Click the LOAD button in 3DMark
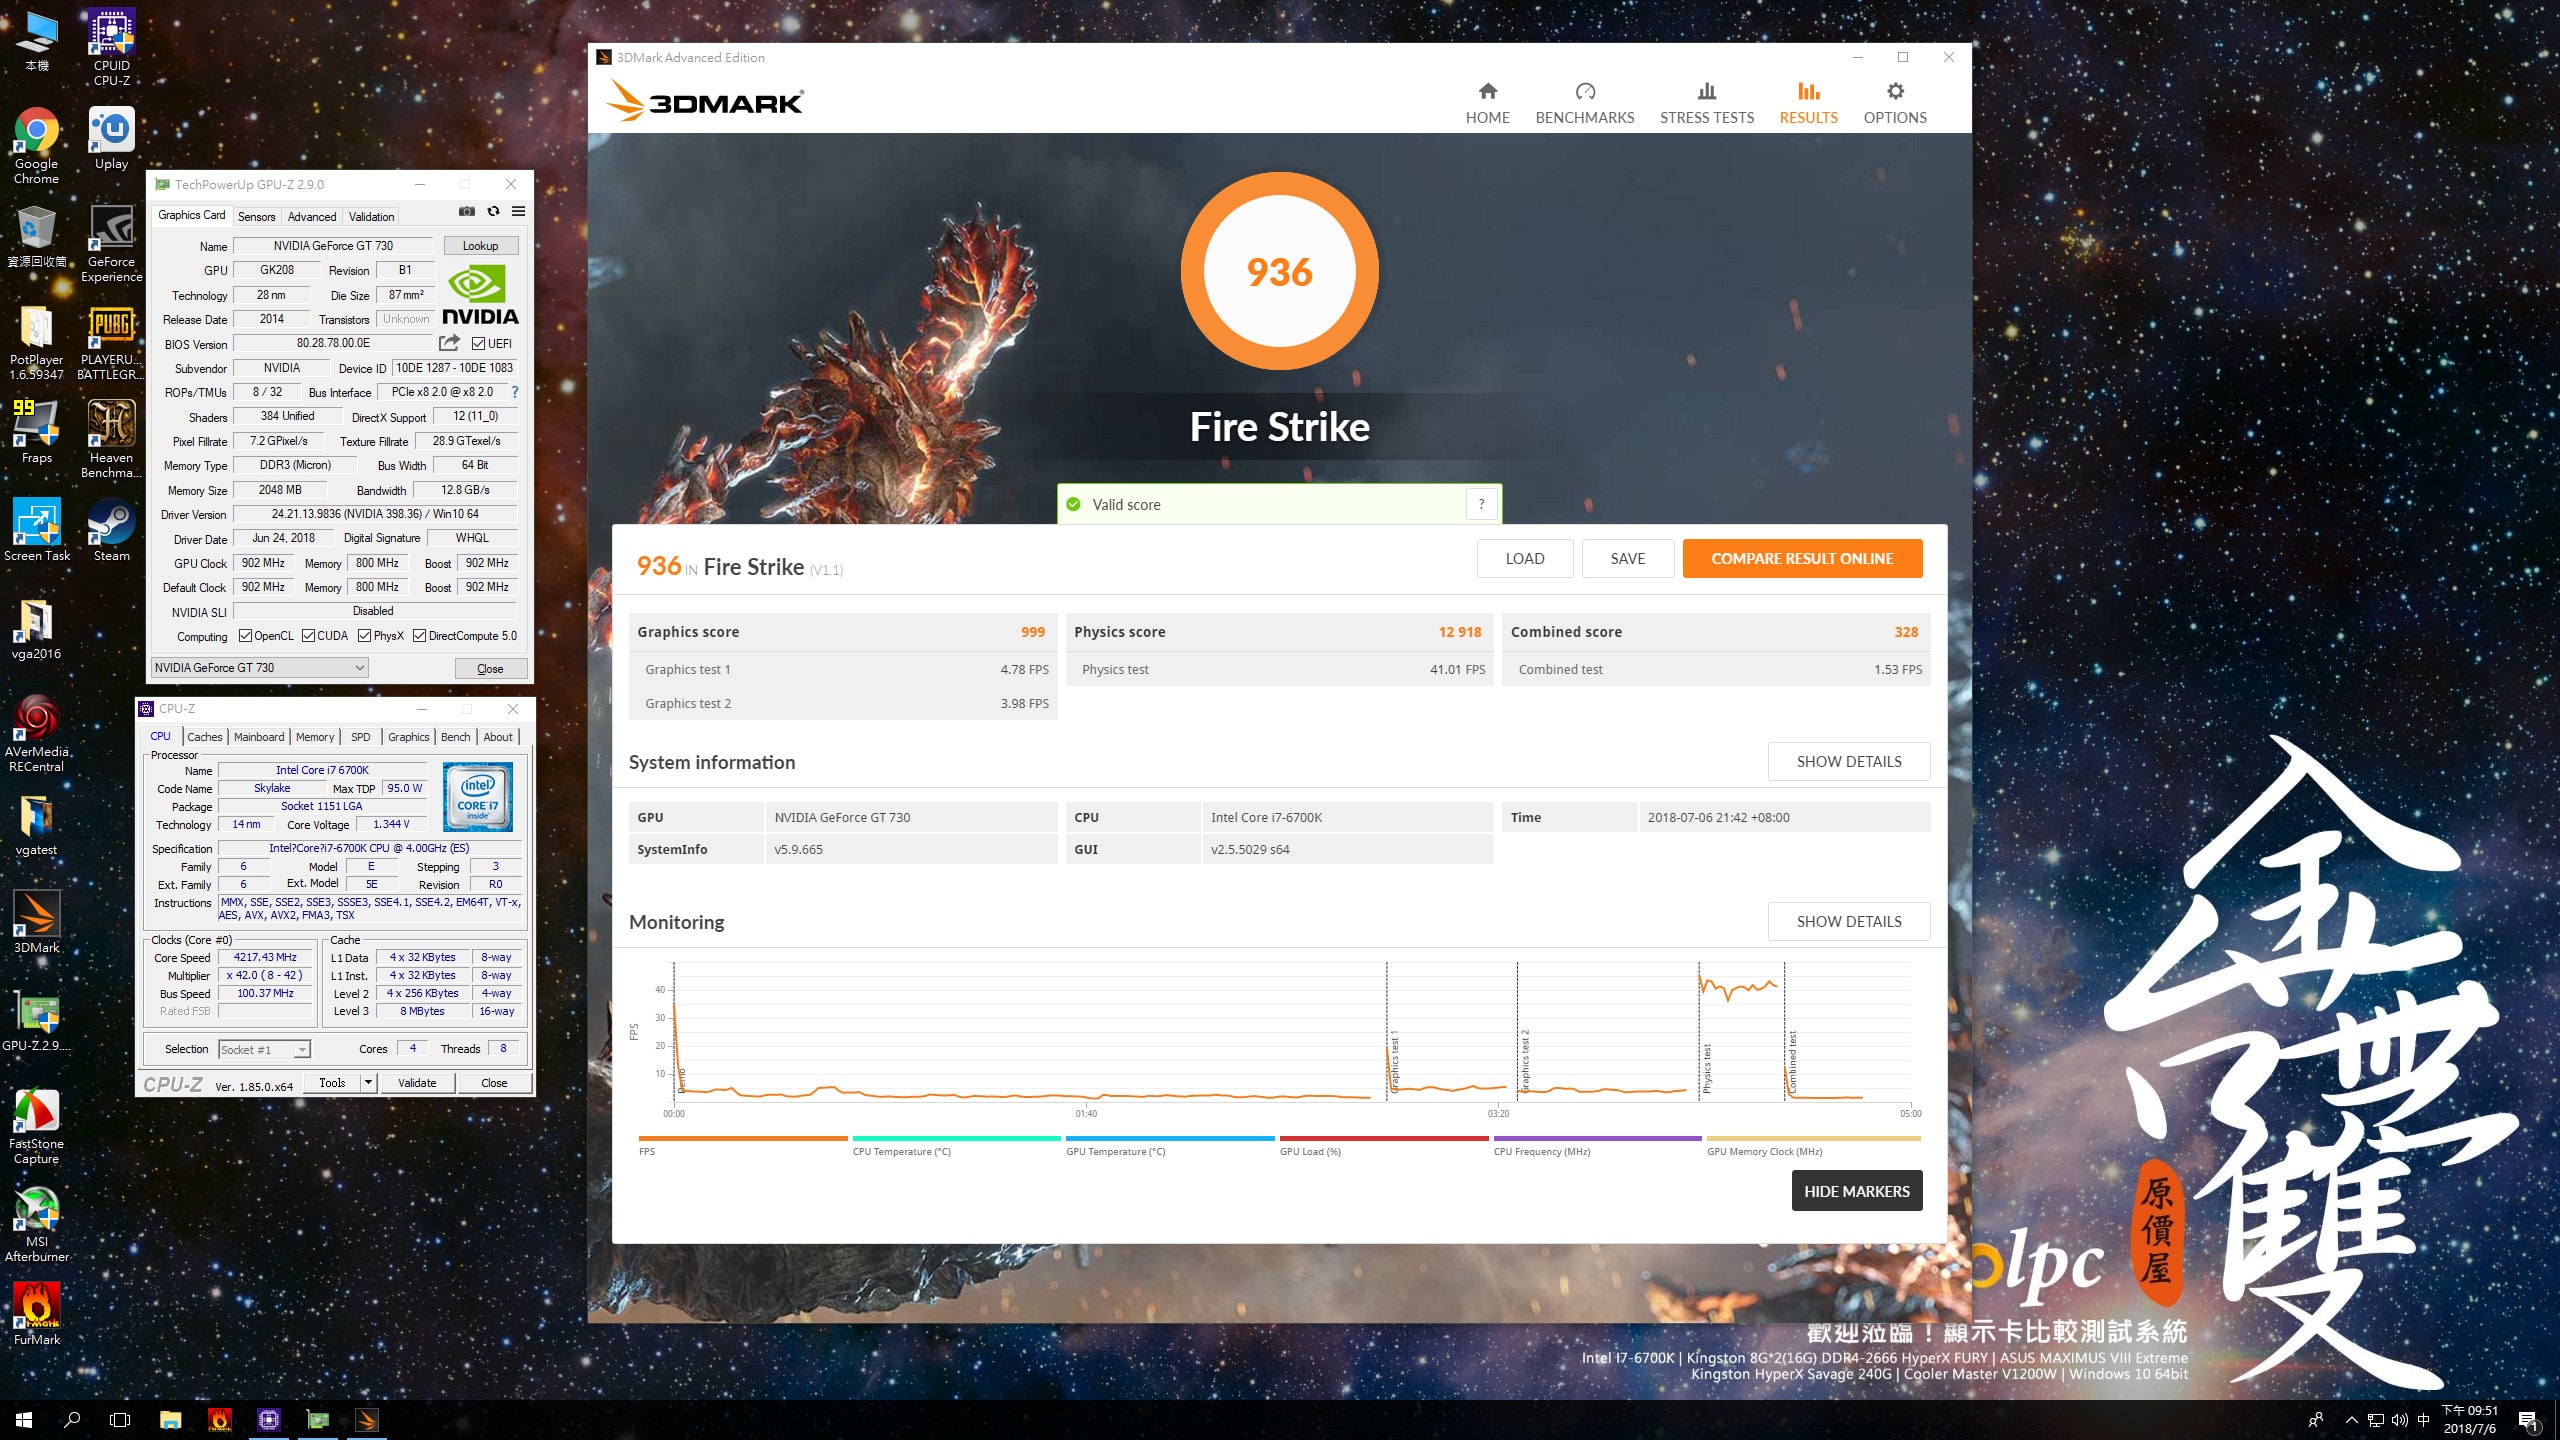The image size is (2560, 1440). [1524, 558]
